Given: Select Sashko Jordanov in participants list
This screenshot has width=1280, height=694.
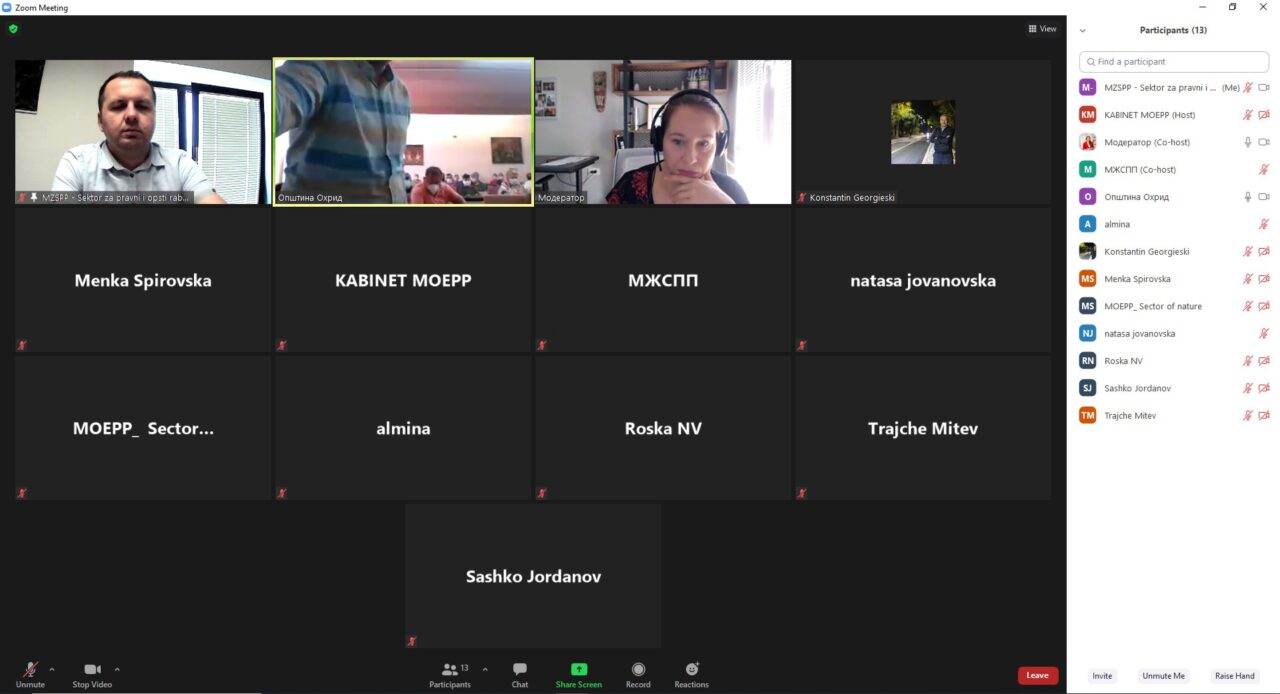Looking at the screenshot, I should click(x=1137, y=388).
